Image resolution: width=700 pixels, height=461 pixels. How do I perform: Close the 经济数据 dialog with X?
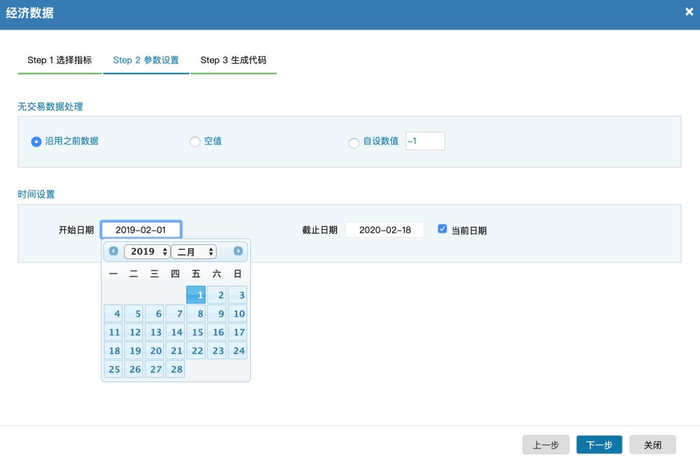click(689, 12)
